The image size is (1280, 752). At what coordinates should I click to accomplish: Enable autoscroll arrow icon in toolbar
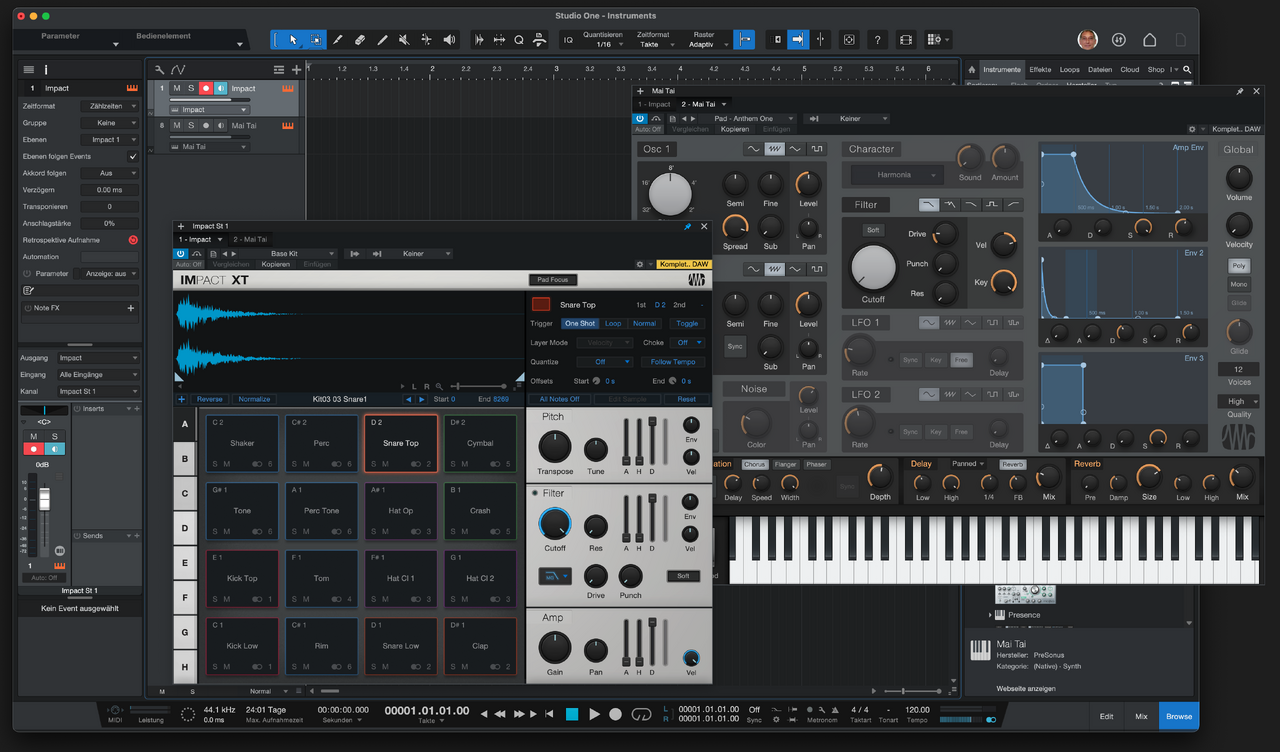[x=798, y=40]
